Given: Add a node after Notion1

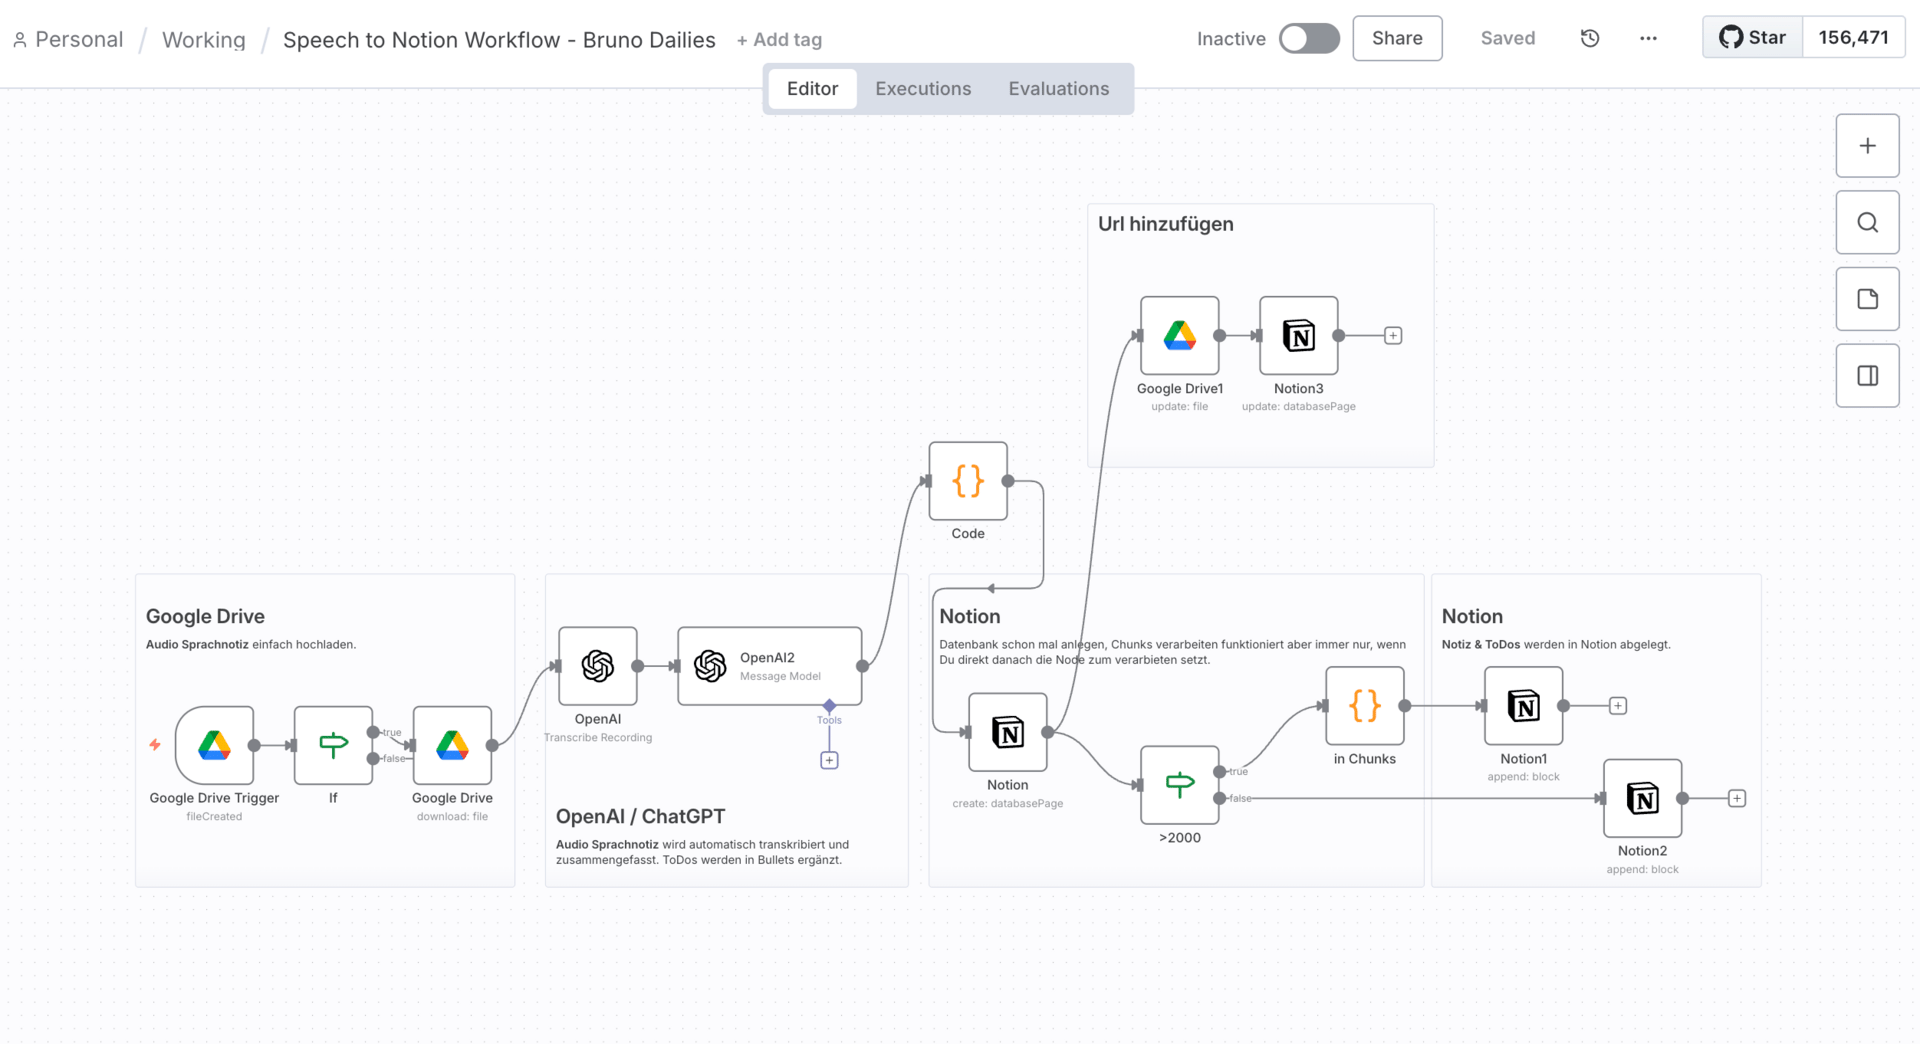Looking at the screenshot, I should (x=1618, y=706).
